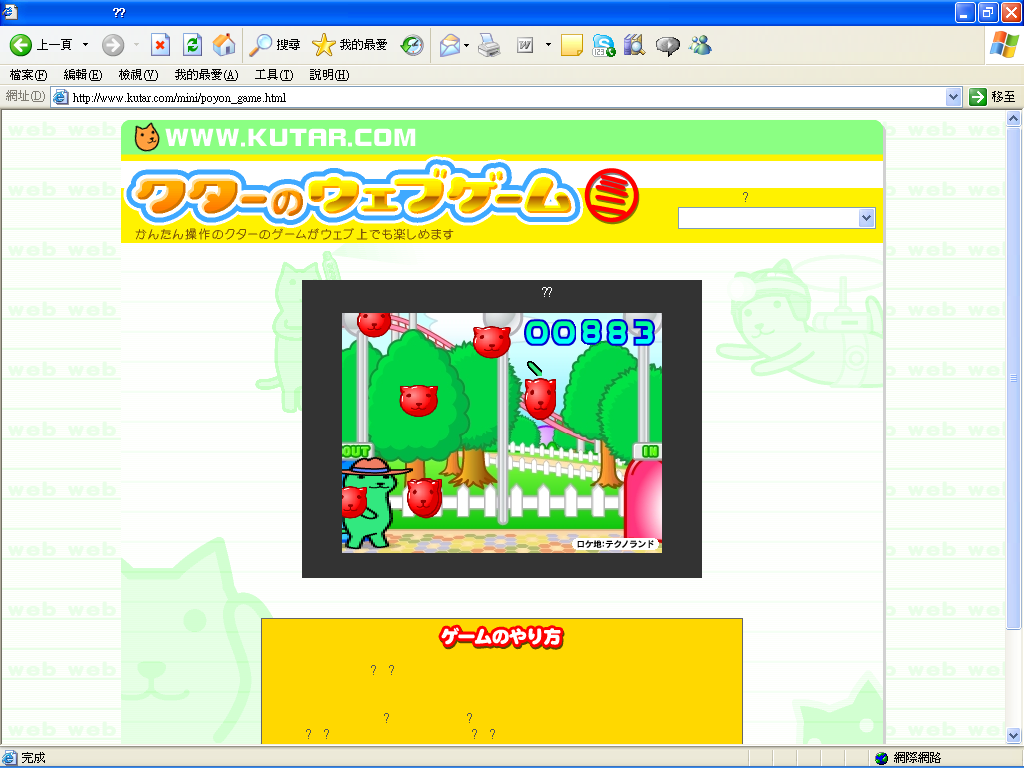Image resolution: width=1024 pixels, height=768 pixels.
Task: Click the WWW.KUTAR.COM header link
Action: (291, 137)
